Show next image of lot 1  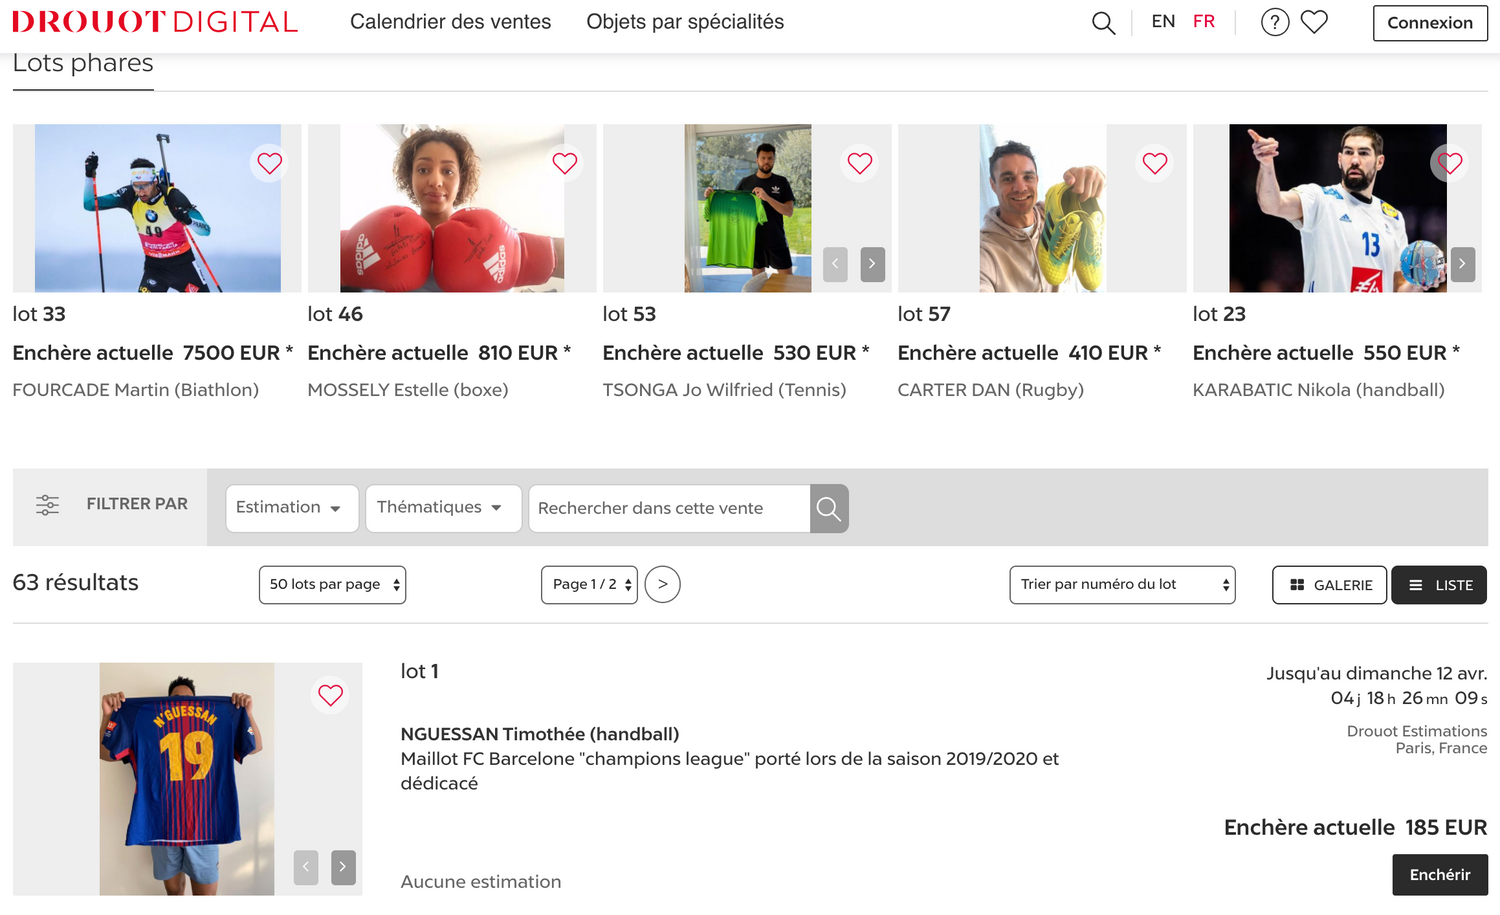click(x=343, y=867)
